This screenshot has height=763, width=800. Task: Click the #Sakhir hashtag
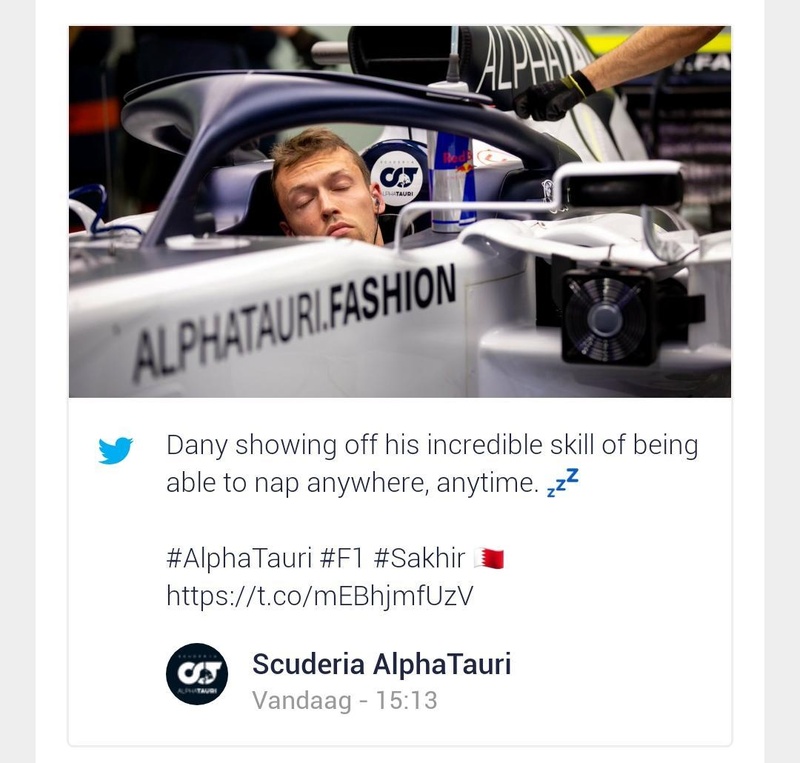419,558
